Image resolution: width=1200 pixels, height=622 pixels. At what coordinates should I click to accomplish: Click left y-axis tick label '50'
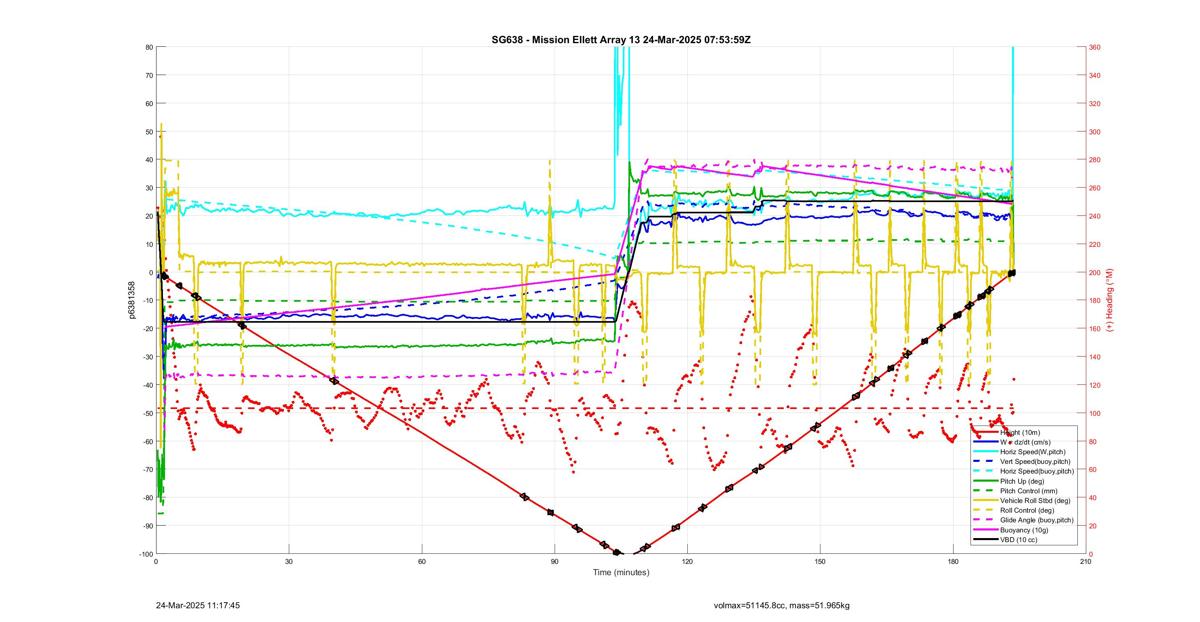click(x=148, y=132)
